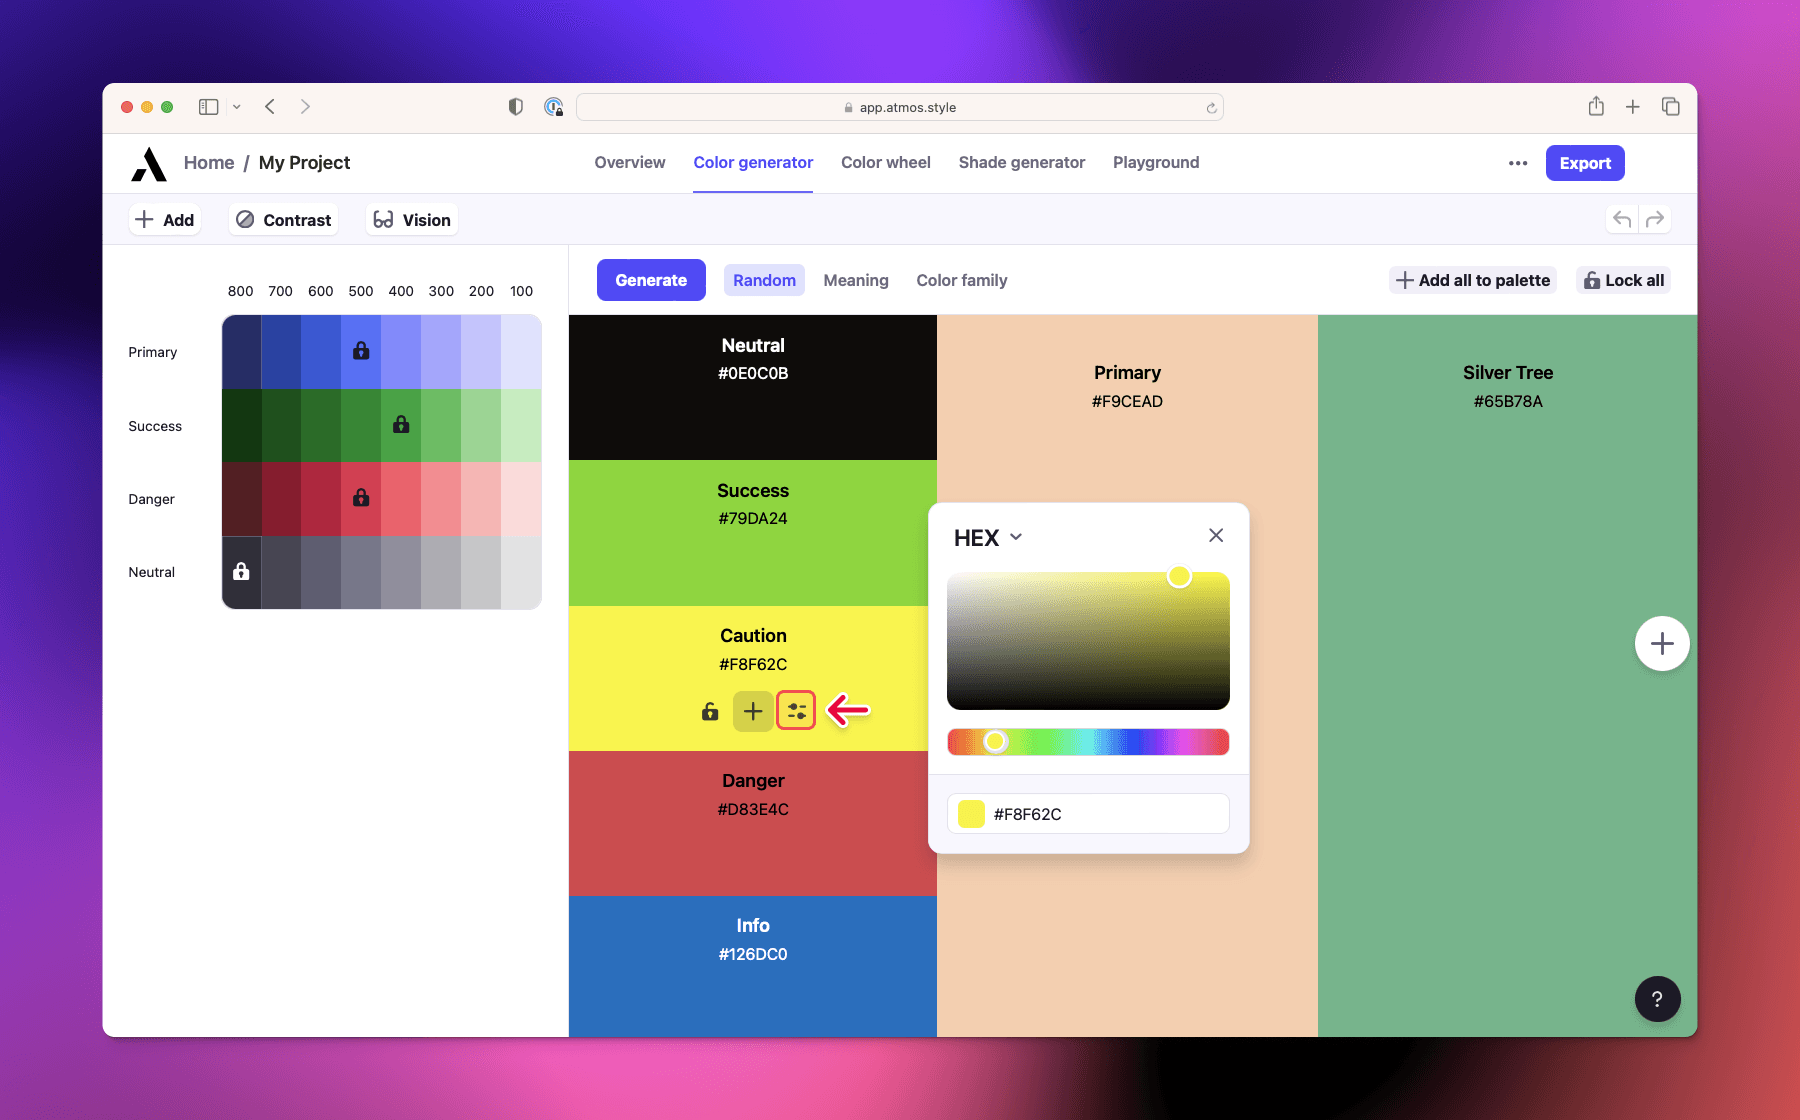The width and height of the screenshot is (1800, 1120).
Task: Enable Lock all colors
Action: coord(1622,280)
